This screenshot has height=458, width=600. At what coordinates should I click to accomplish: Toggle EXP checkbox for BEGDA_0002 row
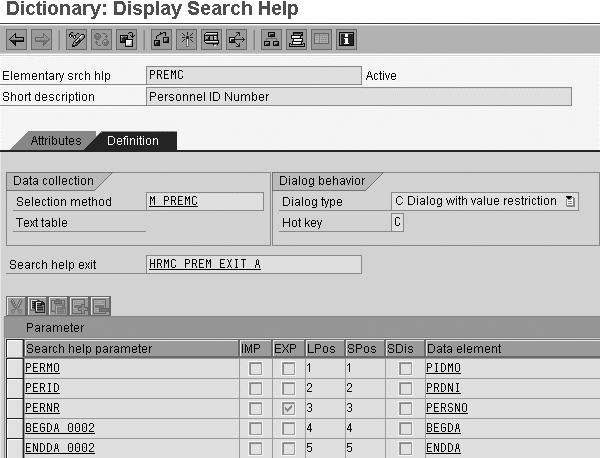(288, 428)
